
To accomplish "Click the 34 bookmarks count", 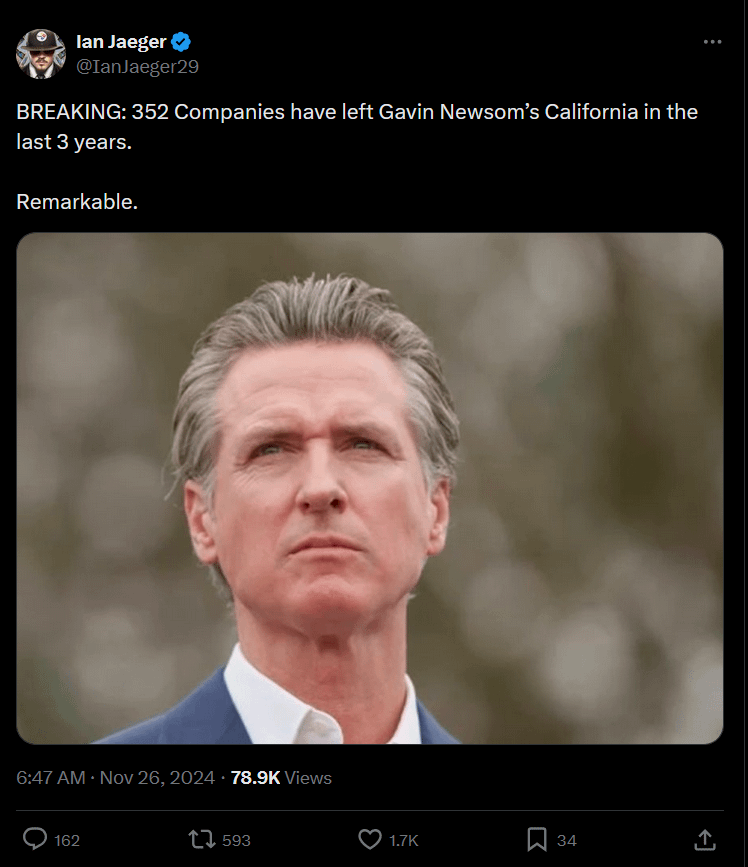I will click(567, 840).
